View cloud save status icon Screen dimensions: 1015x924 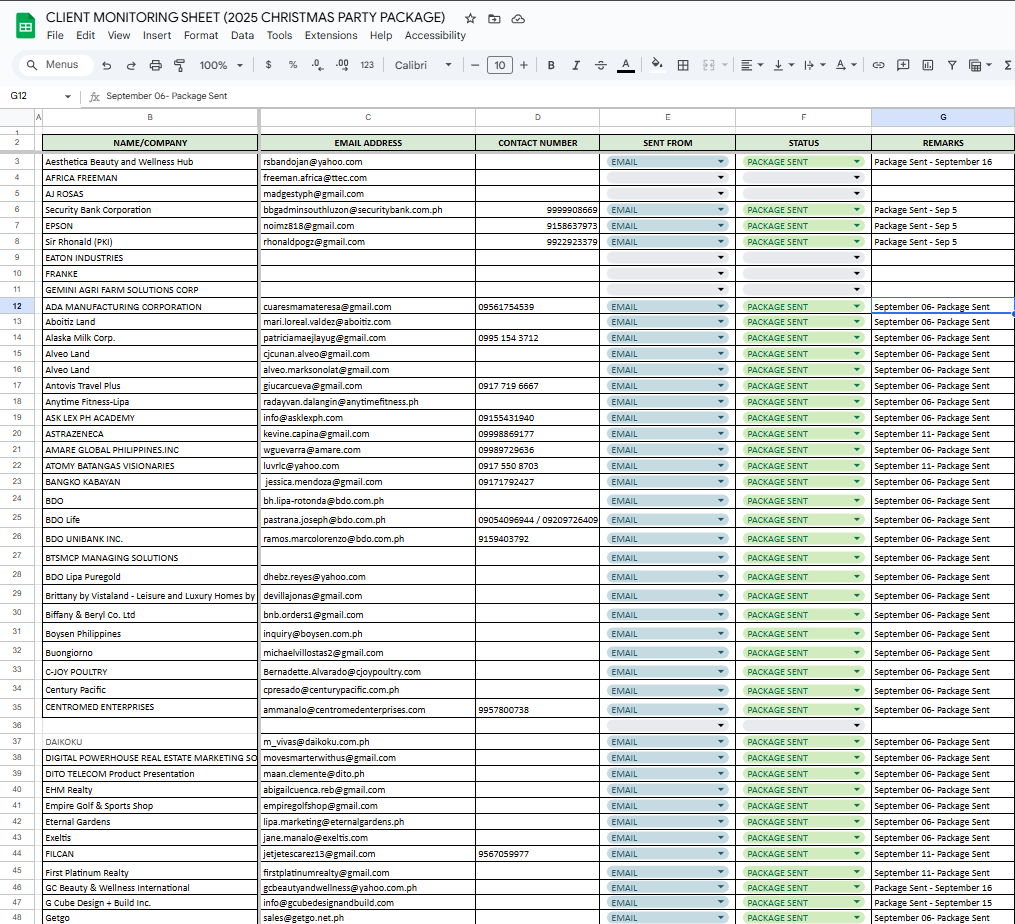[518, 19]
